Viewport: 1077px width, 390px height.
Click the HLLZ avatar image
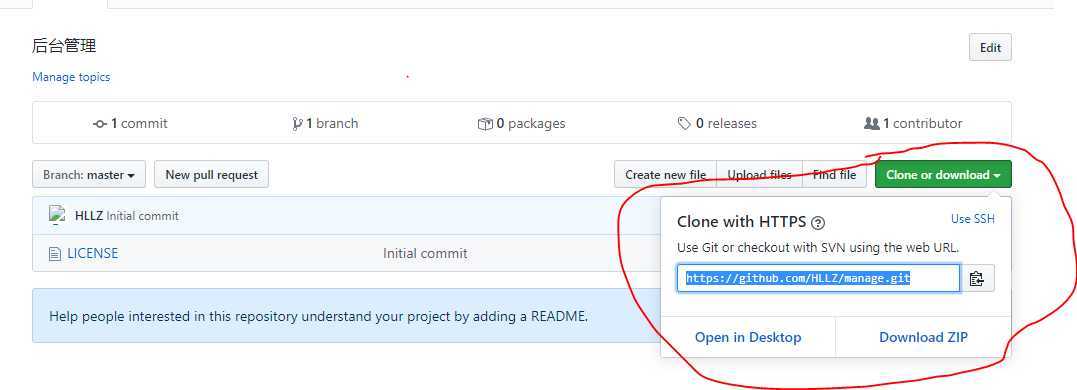(x=56, y=216)
